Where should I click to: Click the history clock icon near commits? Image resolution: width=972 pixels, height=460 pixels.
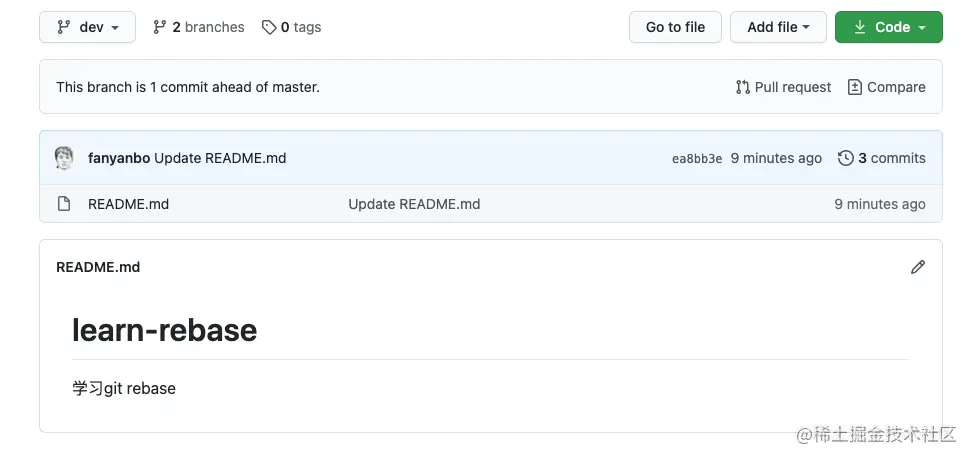(846, 158)
